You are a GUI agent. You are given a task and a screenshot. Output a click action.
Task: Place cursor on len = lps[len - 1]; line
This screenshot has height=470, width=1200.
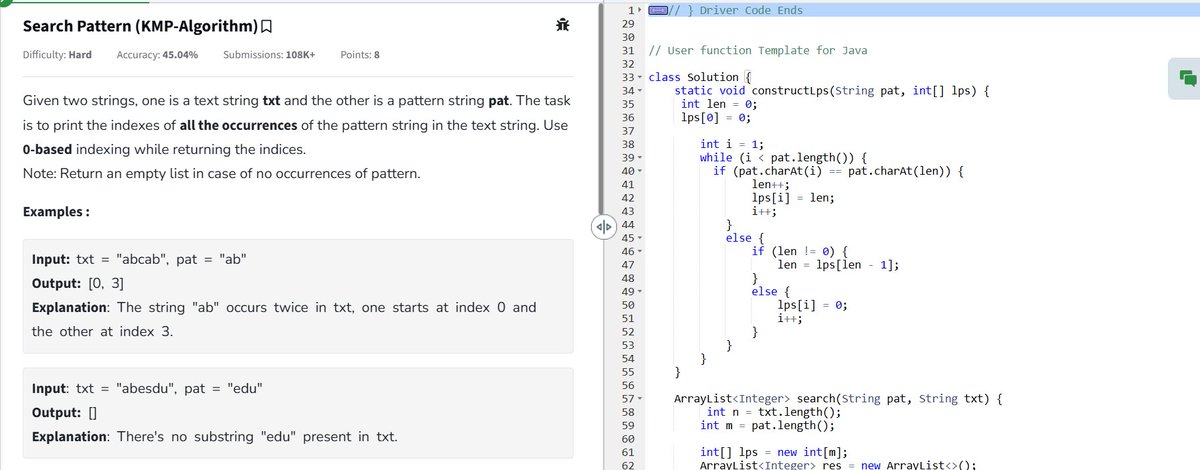click(838, 265)
